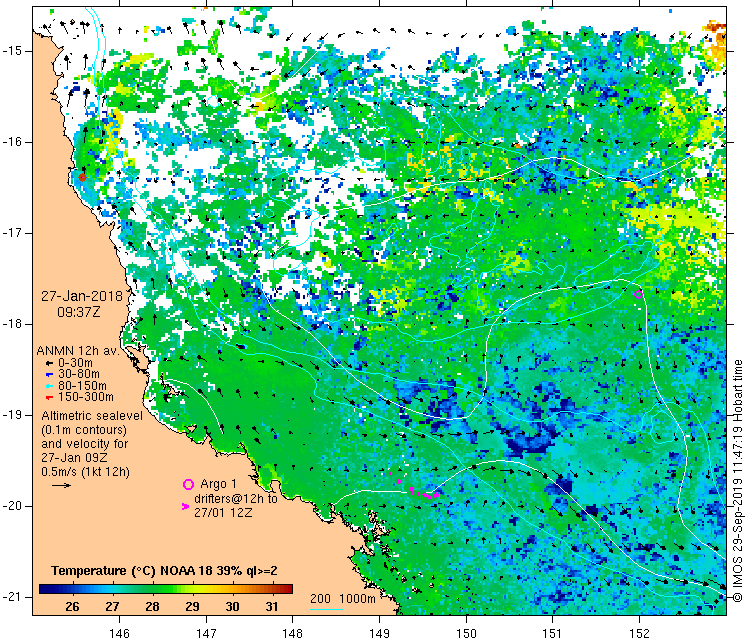Viewport: 750px width, 640px height.
Task: Click the black 0-30m arrow legend icon
Action: pyautogui.click(x=47, y=363)
